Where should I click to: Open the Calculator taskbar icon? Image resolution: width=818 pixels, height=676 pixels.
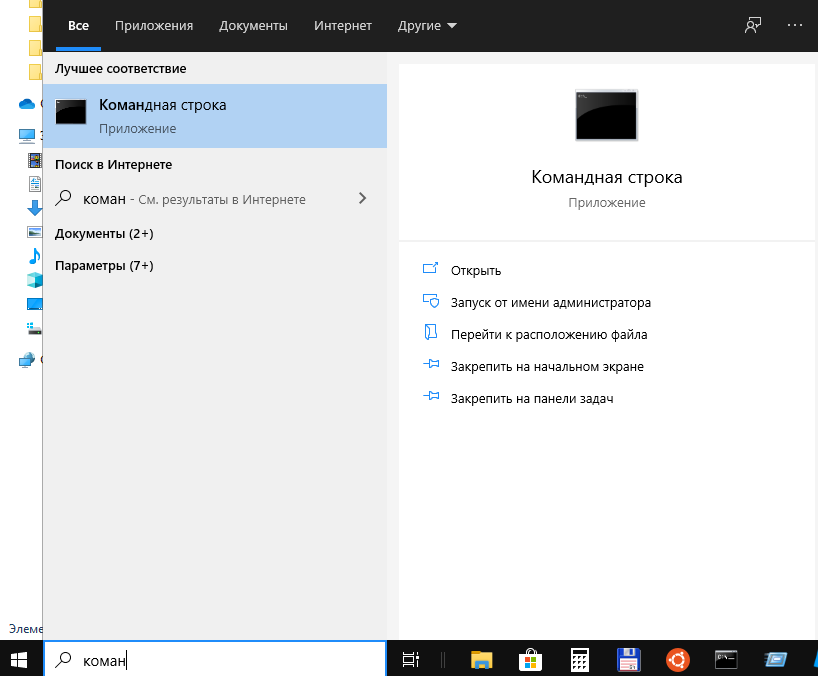pos(579,659)
